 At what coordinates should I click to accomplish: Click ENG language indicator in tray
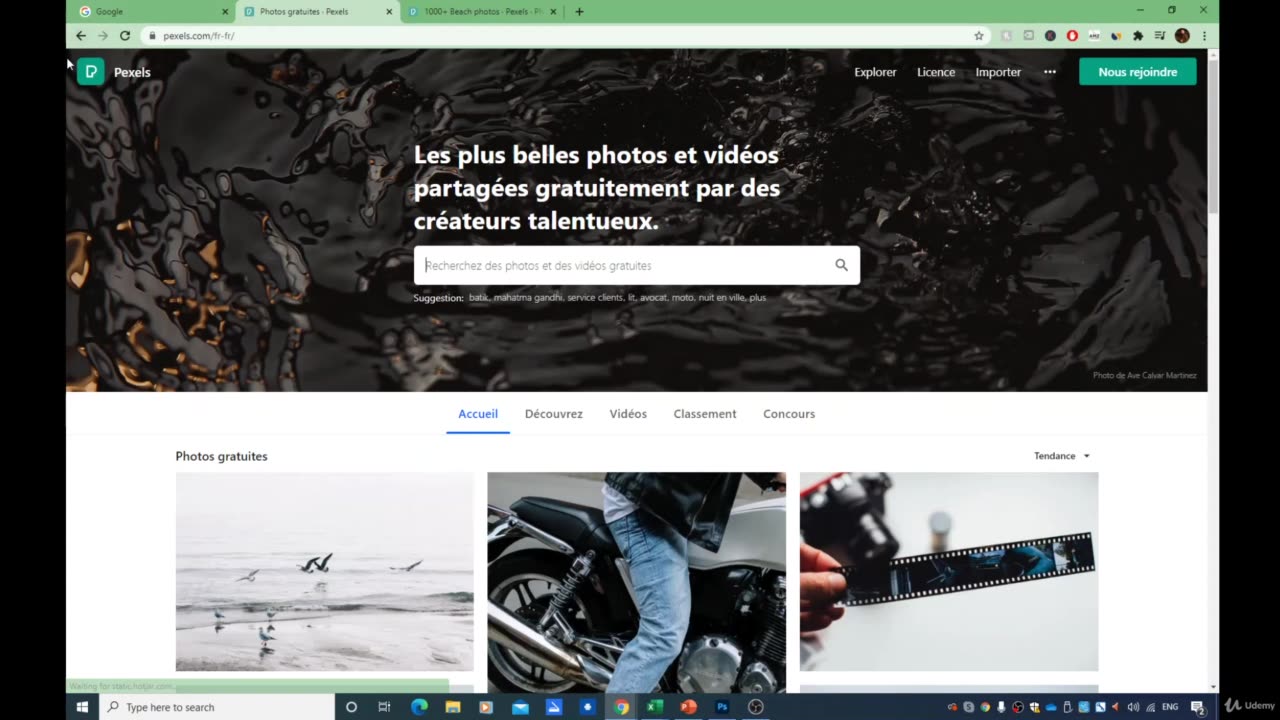click(x=1170, y=707)
